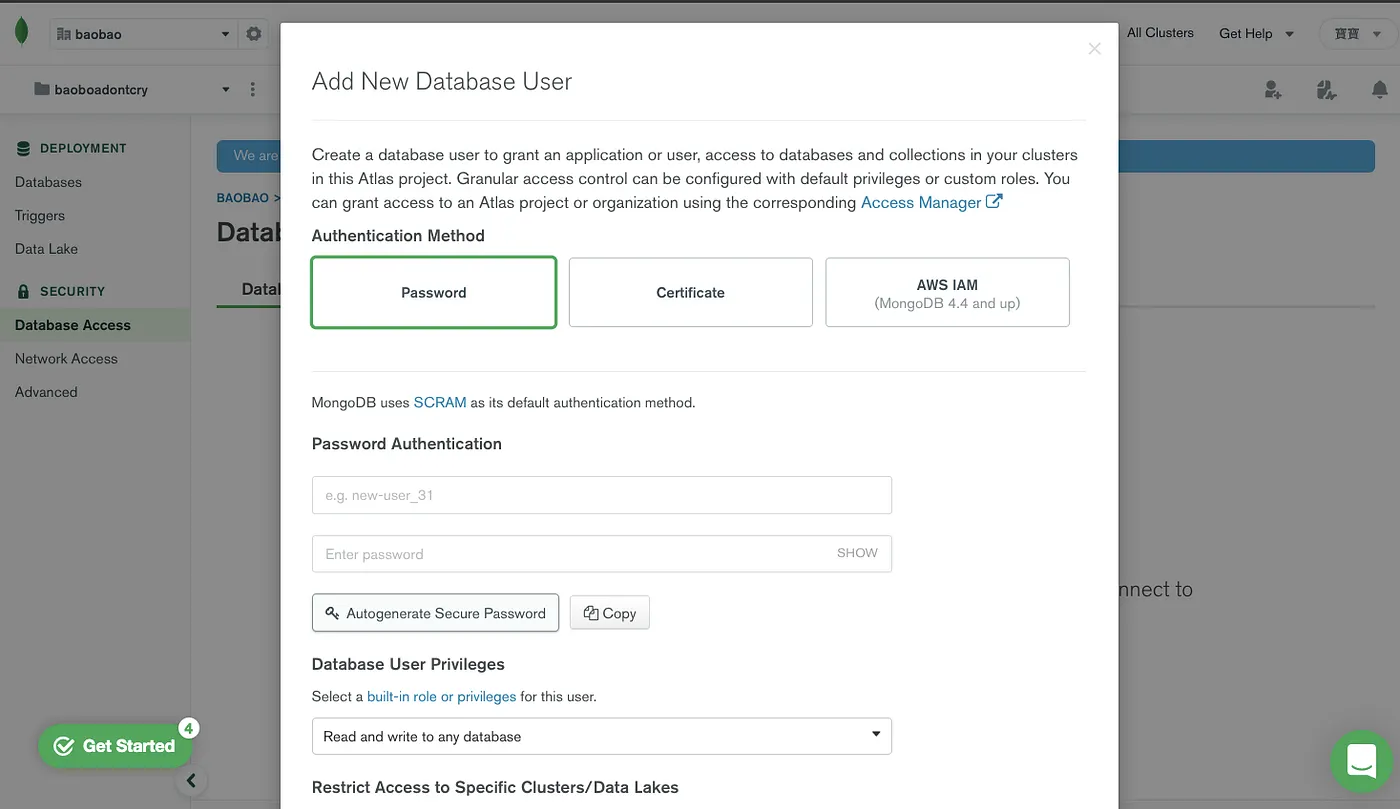Go to Databases in the sidebar
Image resolution: width=1400 pixels, height=809 pixels.
tap(48, 182)
